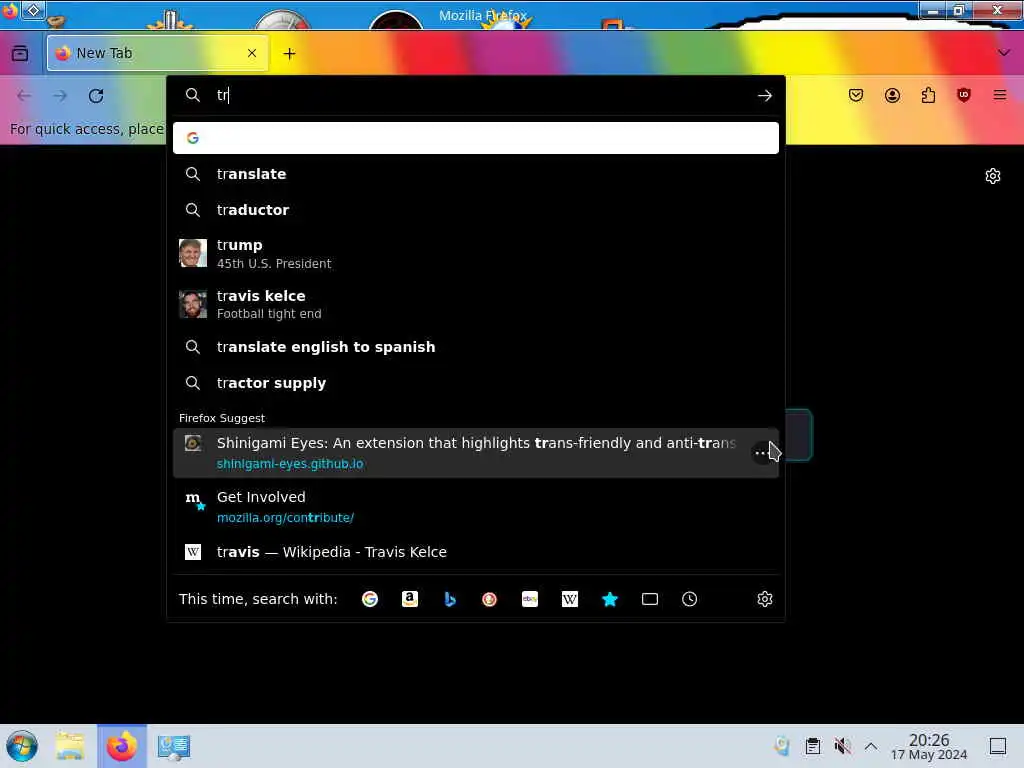List all tabs dropdown arrow

(x=1004, y=53)
